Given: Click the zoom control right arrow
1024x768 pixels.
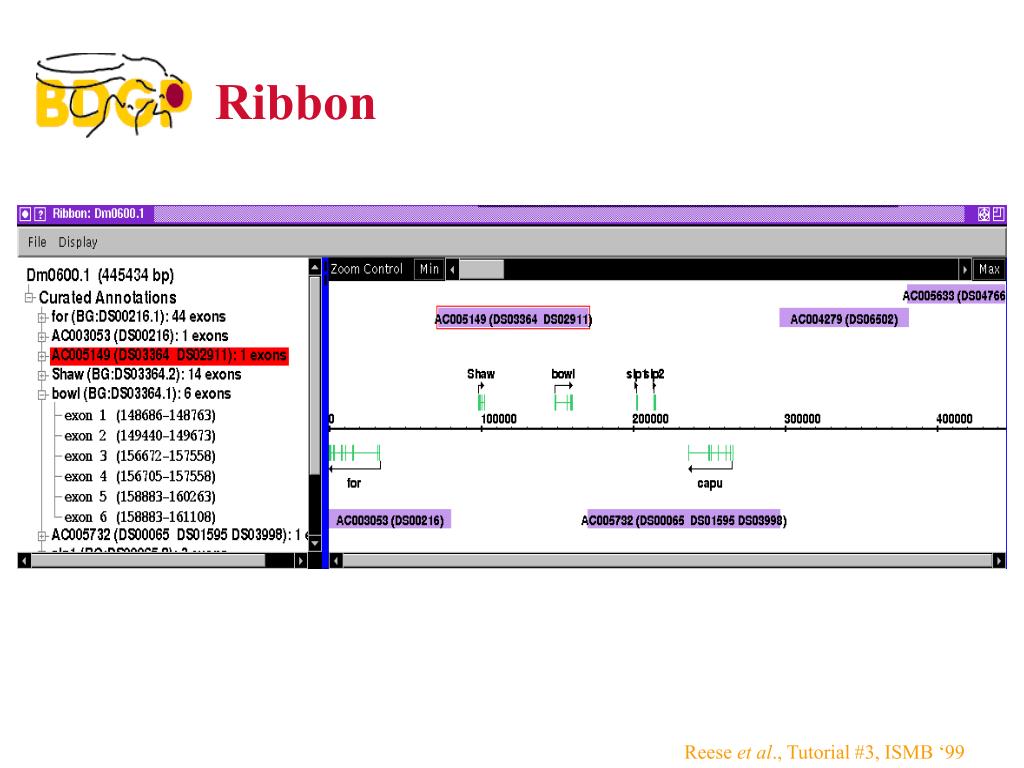Looking at the screenshot, I should (964, 269).
